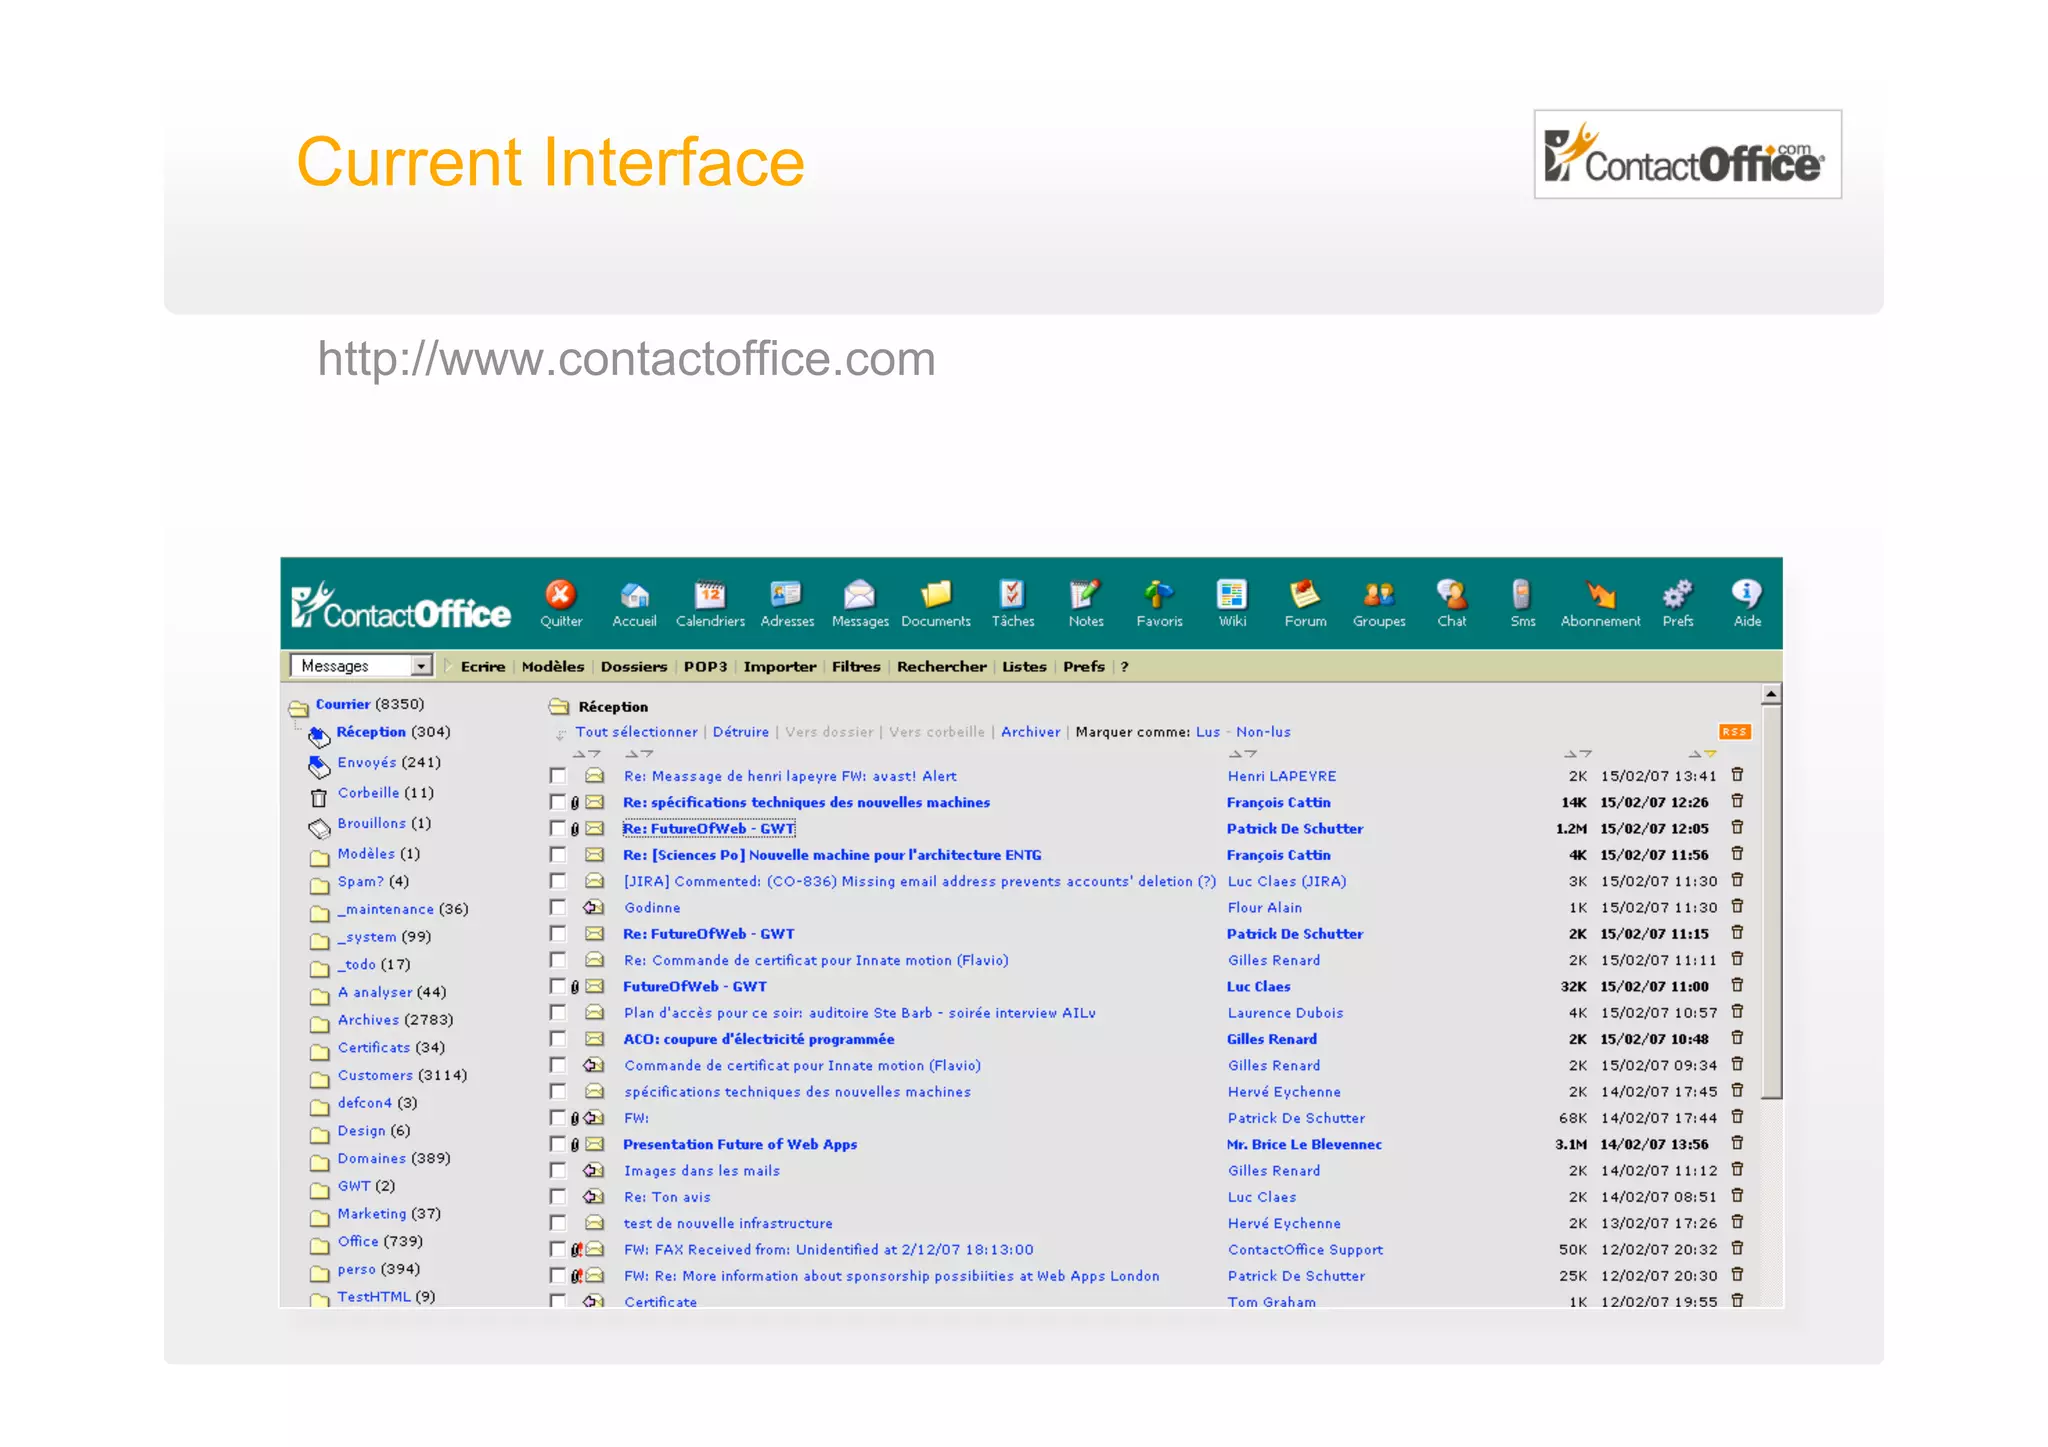
Task: Click the sort arrows above the sender column
Action: point(1243,753)
